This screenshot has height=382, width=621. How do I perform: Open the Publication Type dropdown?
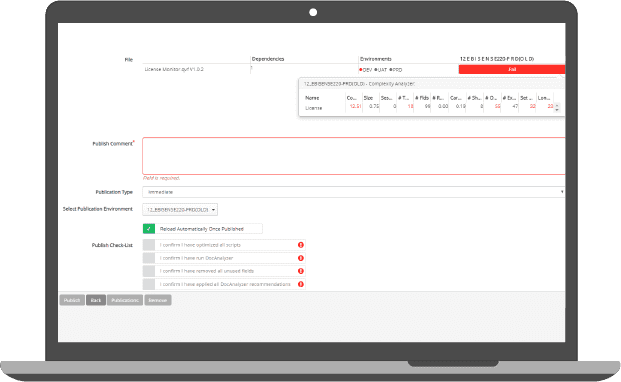[x=353, y=192]
